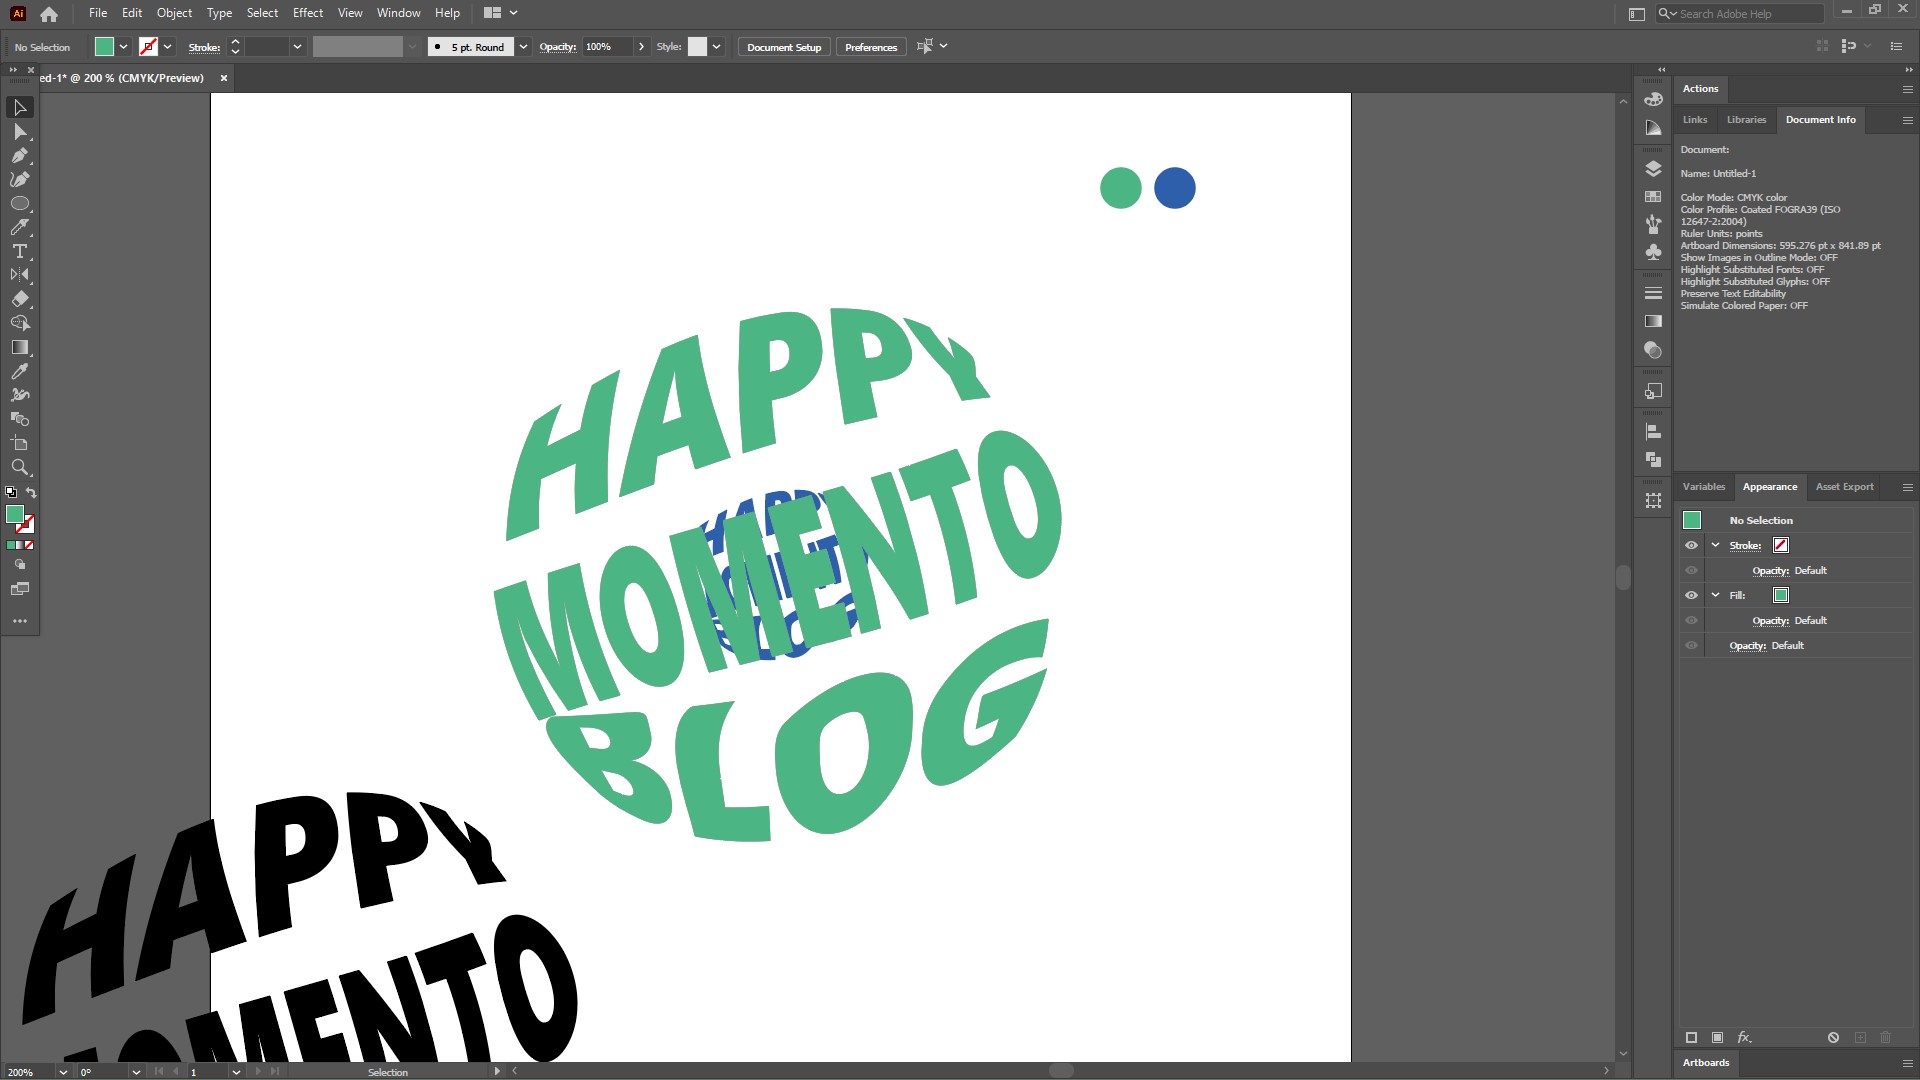
Task: Open brush definition 5 pt. Round dropdown
Action: pyautogui.click(x=523, y=47)
